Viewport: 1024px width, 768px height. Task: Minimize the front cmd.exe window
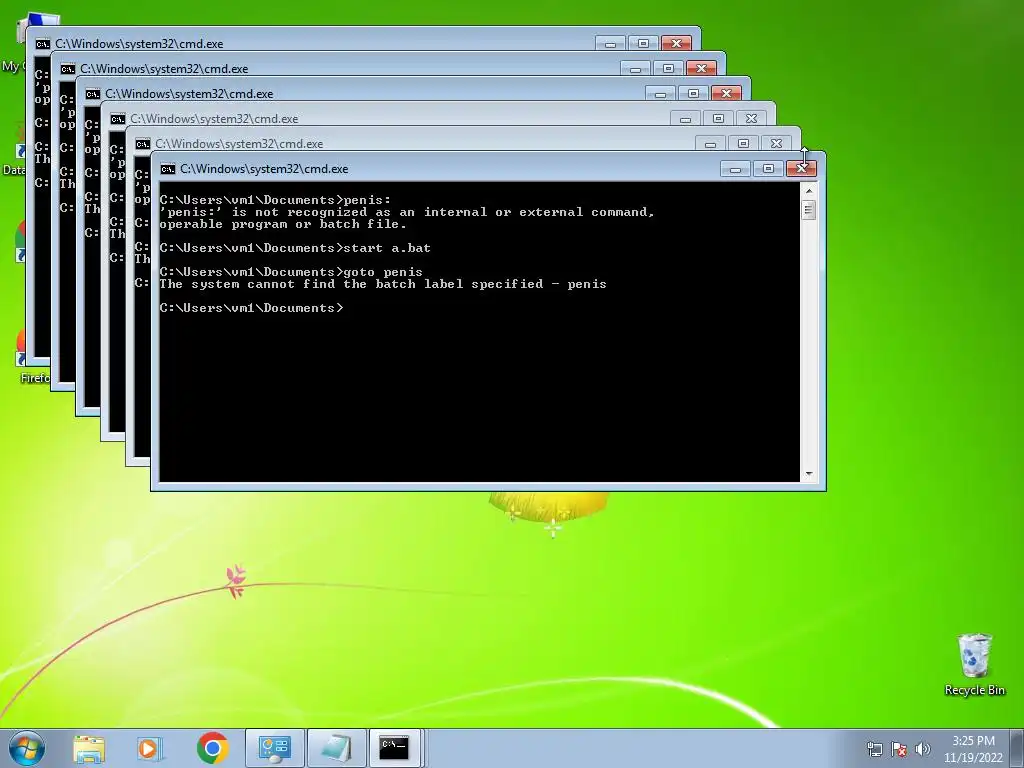click(x=735, y=169)
